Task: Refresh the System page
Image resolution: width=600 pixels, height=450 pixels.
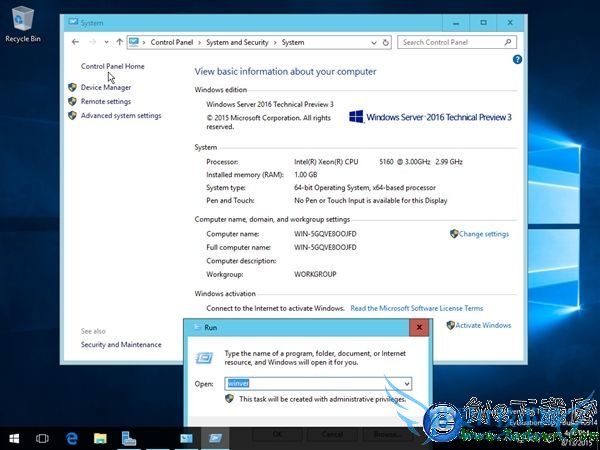Action: click(x=386, y=42)
